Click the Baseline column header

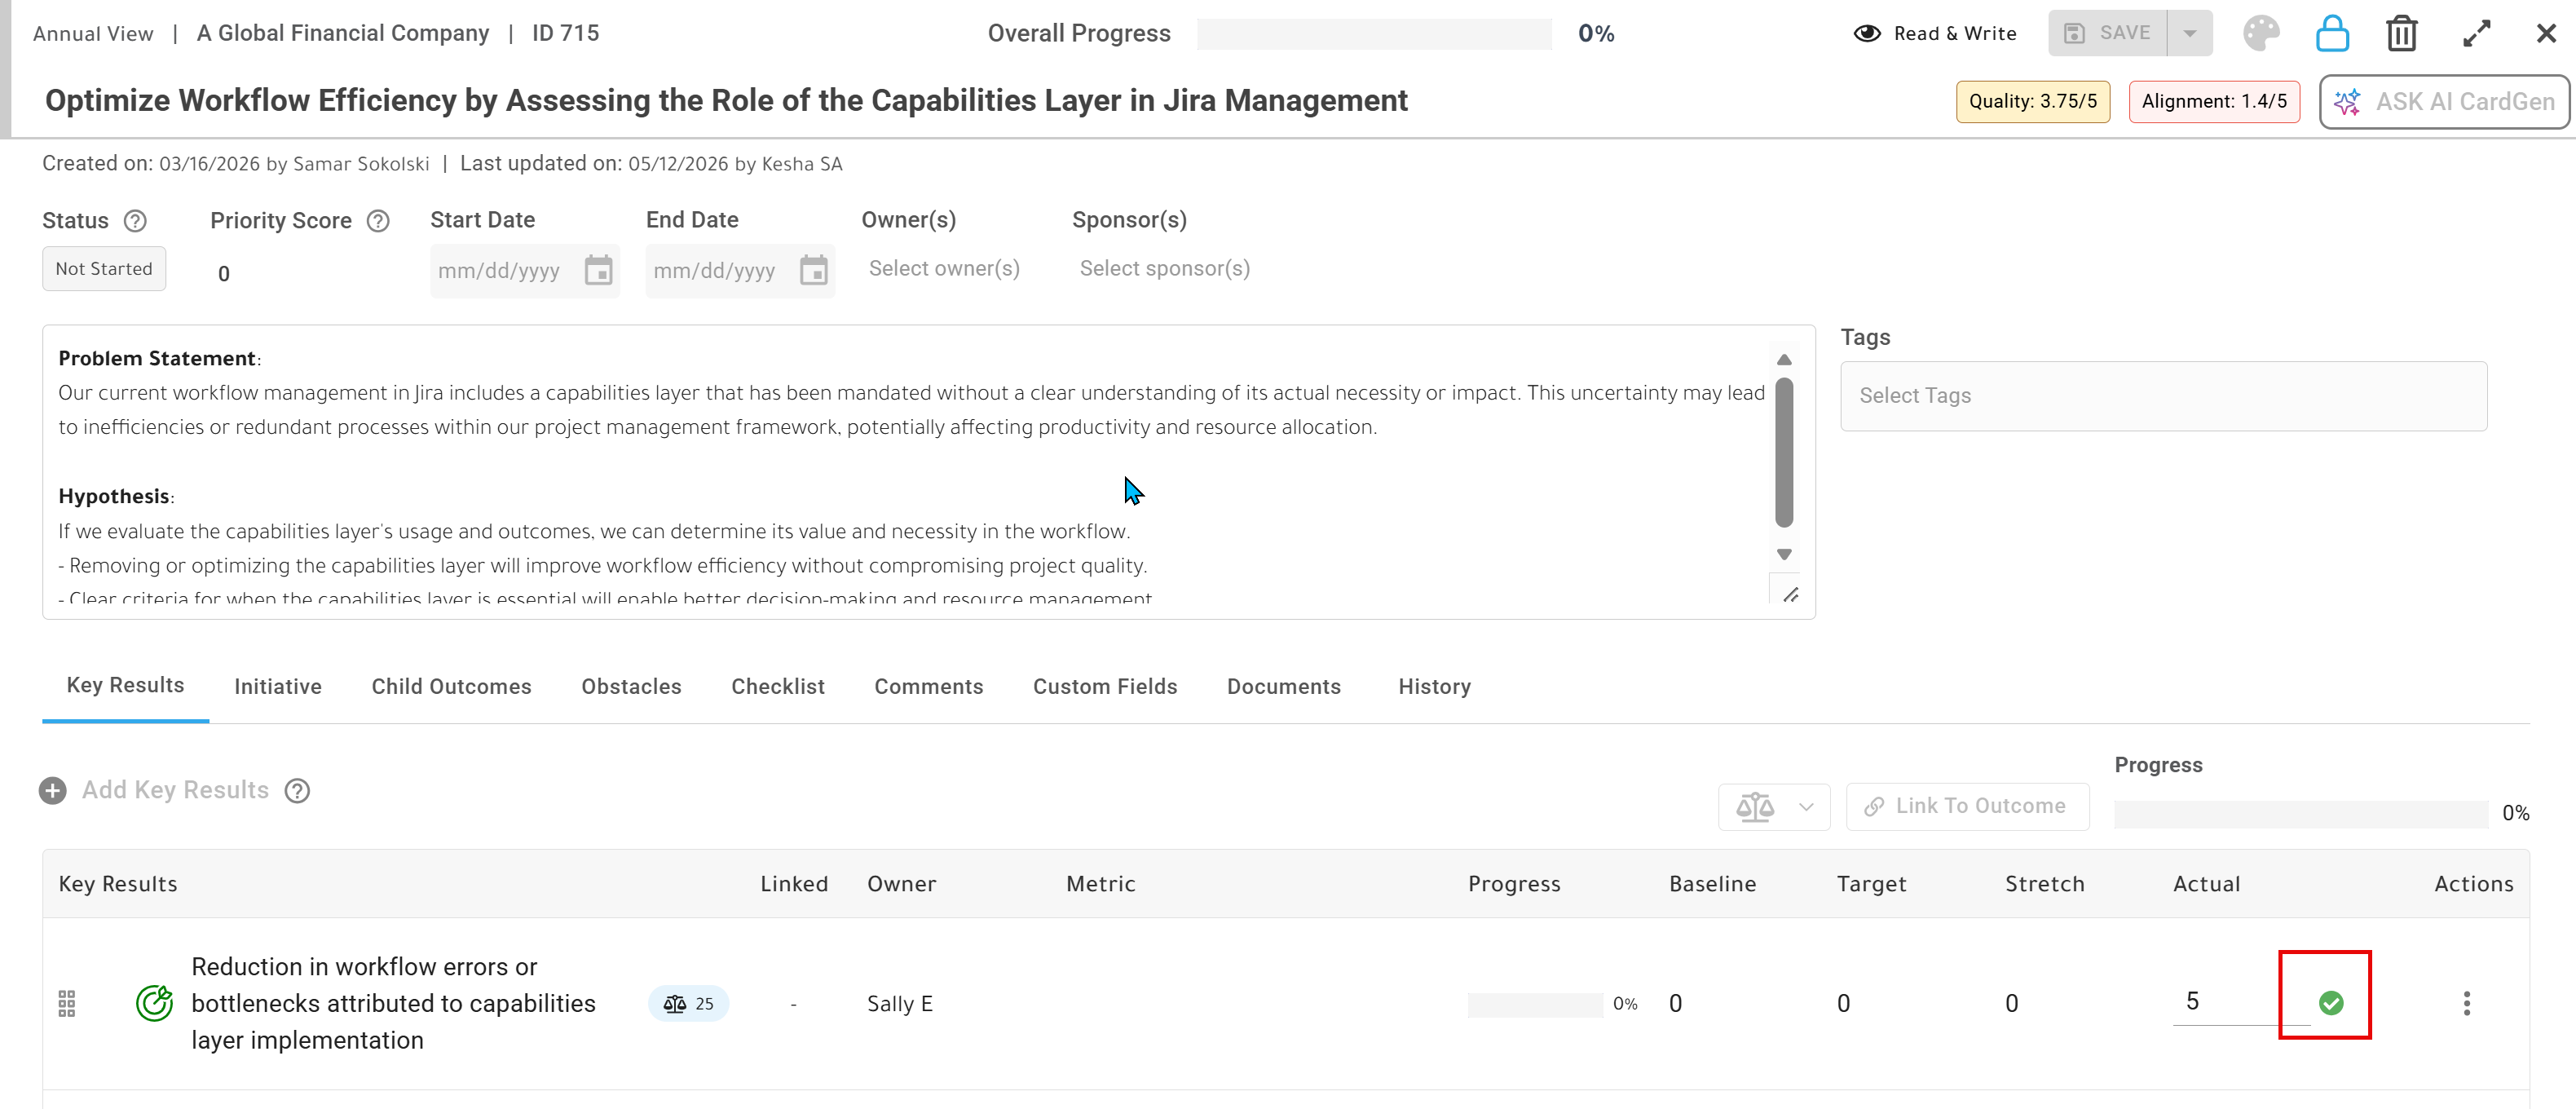pyautogui.click(x=1712, y=884)
